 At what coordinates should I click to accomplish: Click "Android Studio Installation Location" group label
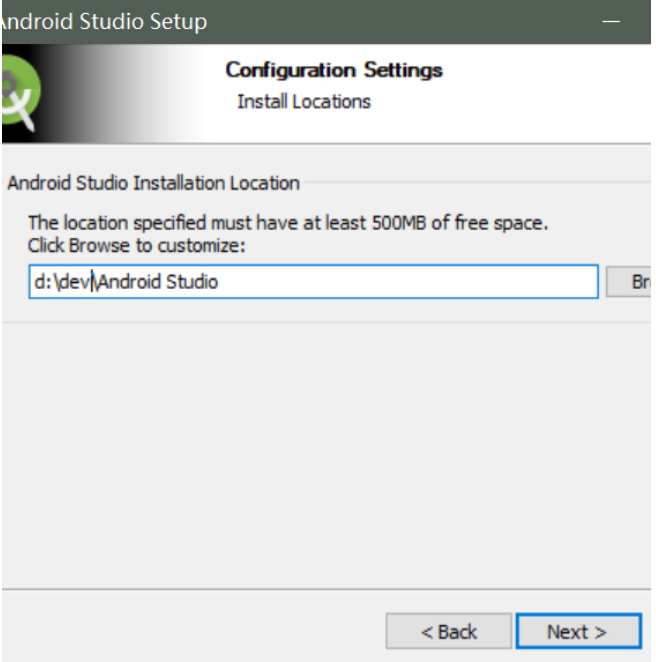[x=153, y=183]
